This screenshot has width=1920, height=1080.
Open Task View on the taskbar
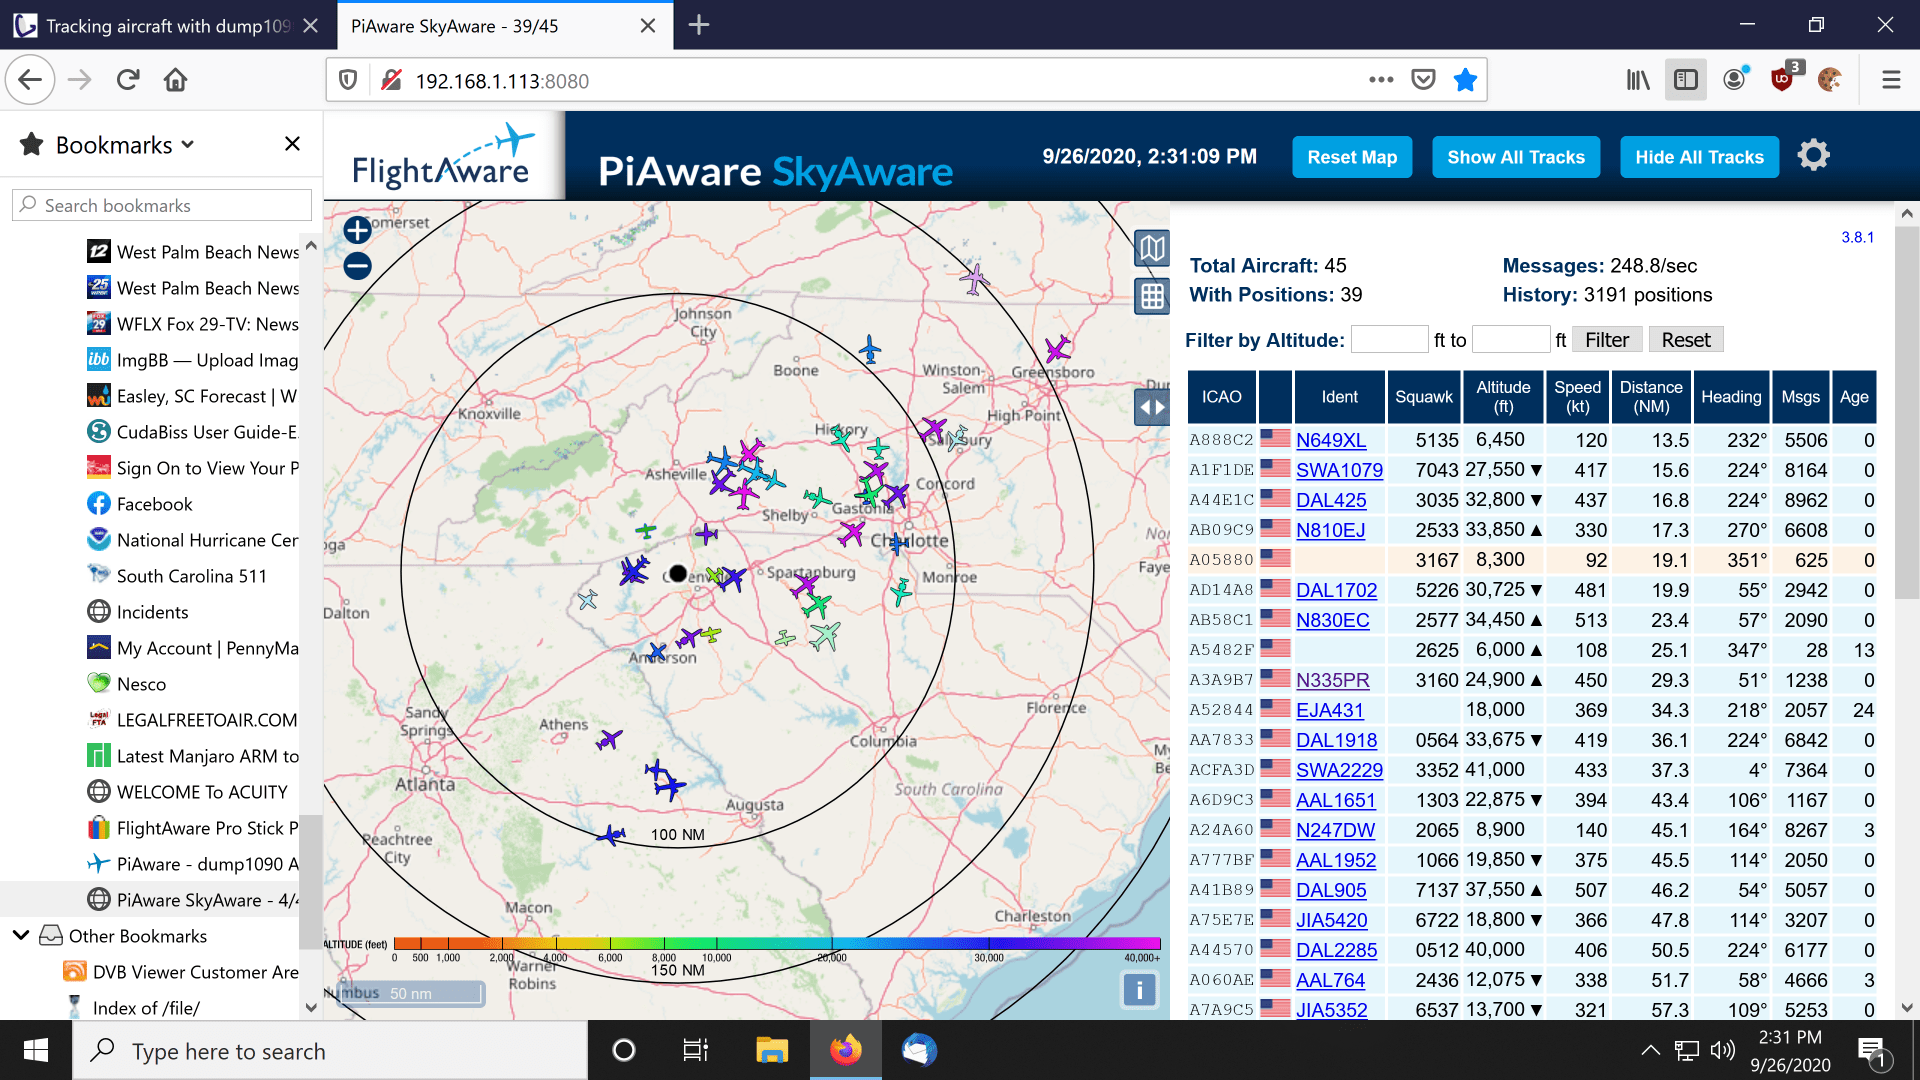point(695,1050)
